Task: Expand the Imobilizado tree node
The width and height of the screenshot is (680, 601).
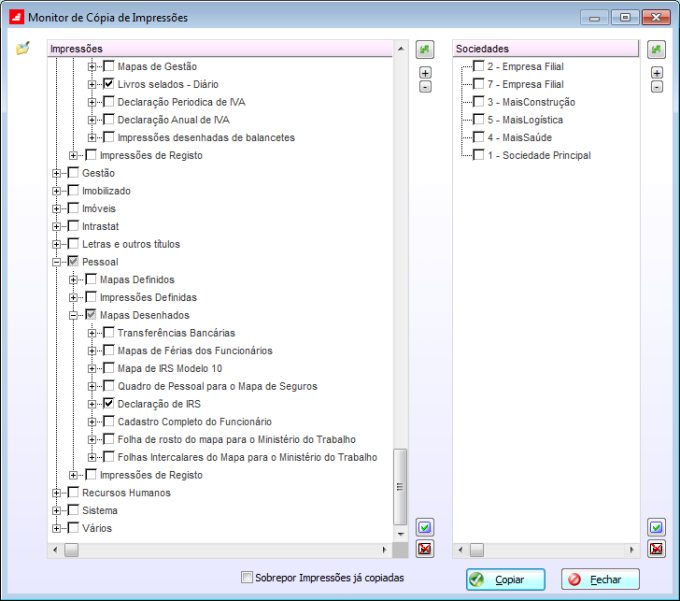Action: [56, 191]
